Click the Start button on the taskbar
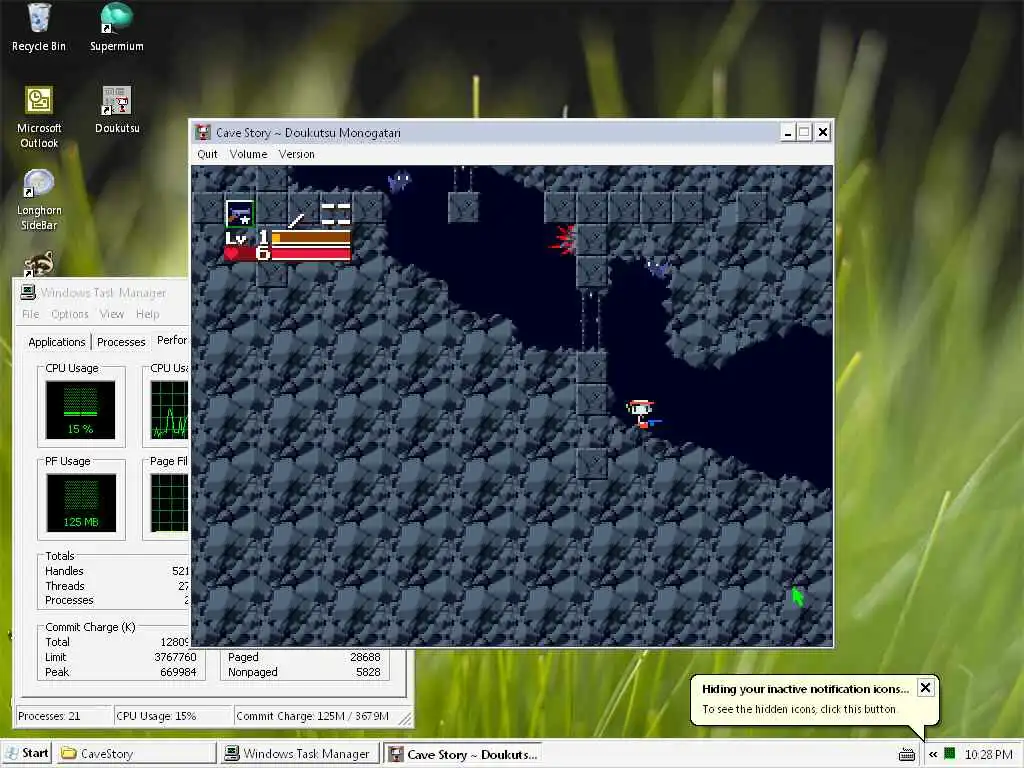Screen dimensions: 1024x768 (27, 754)
